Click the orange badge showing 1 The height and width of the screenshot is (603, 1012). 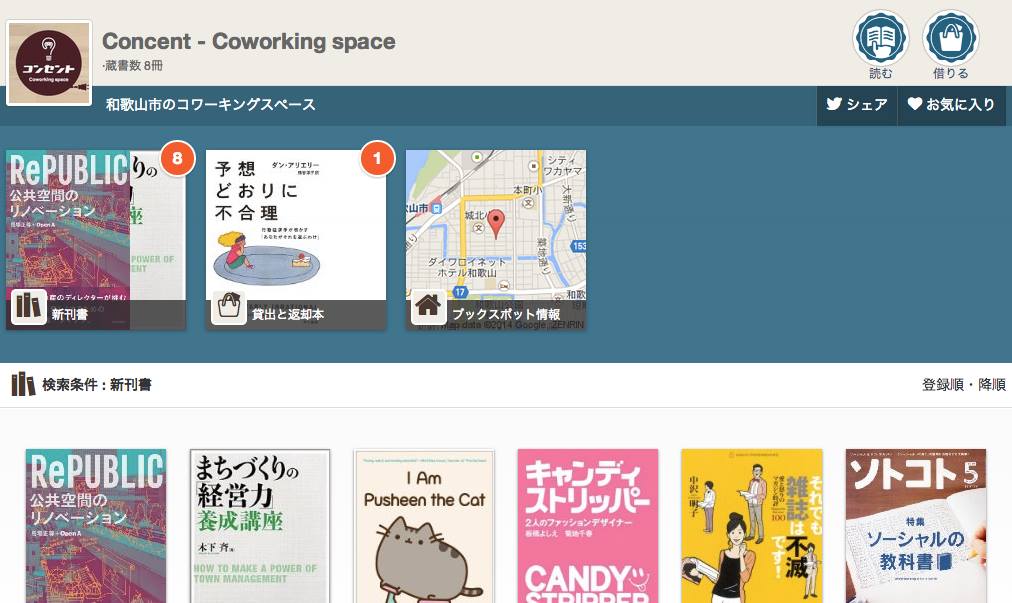[377, 158]
